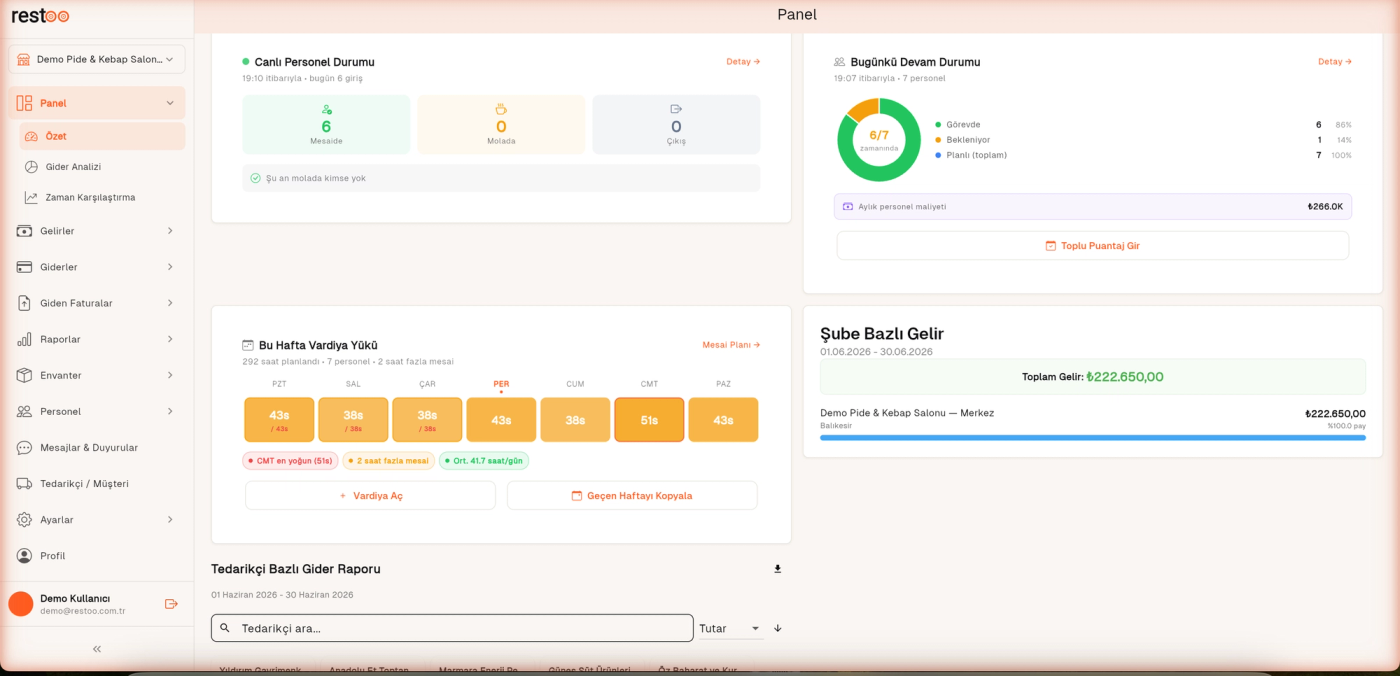Open the Mesai Planı link
This screenshot has width=1400, height=676.
click(731, 345)
